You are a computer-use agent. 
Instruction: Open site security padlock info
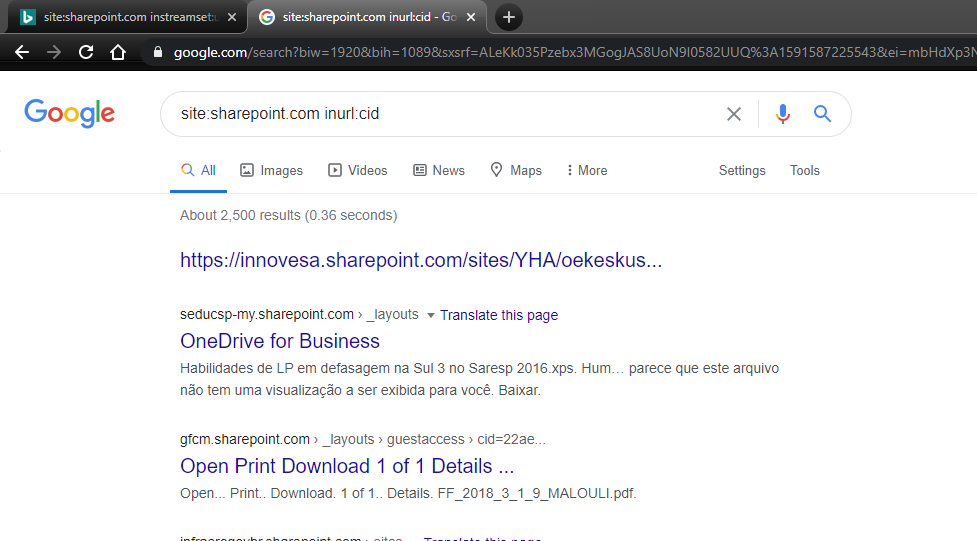[158, 52]
